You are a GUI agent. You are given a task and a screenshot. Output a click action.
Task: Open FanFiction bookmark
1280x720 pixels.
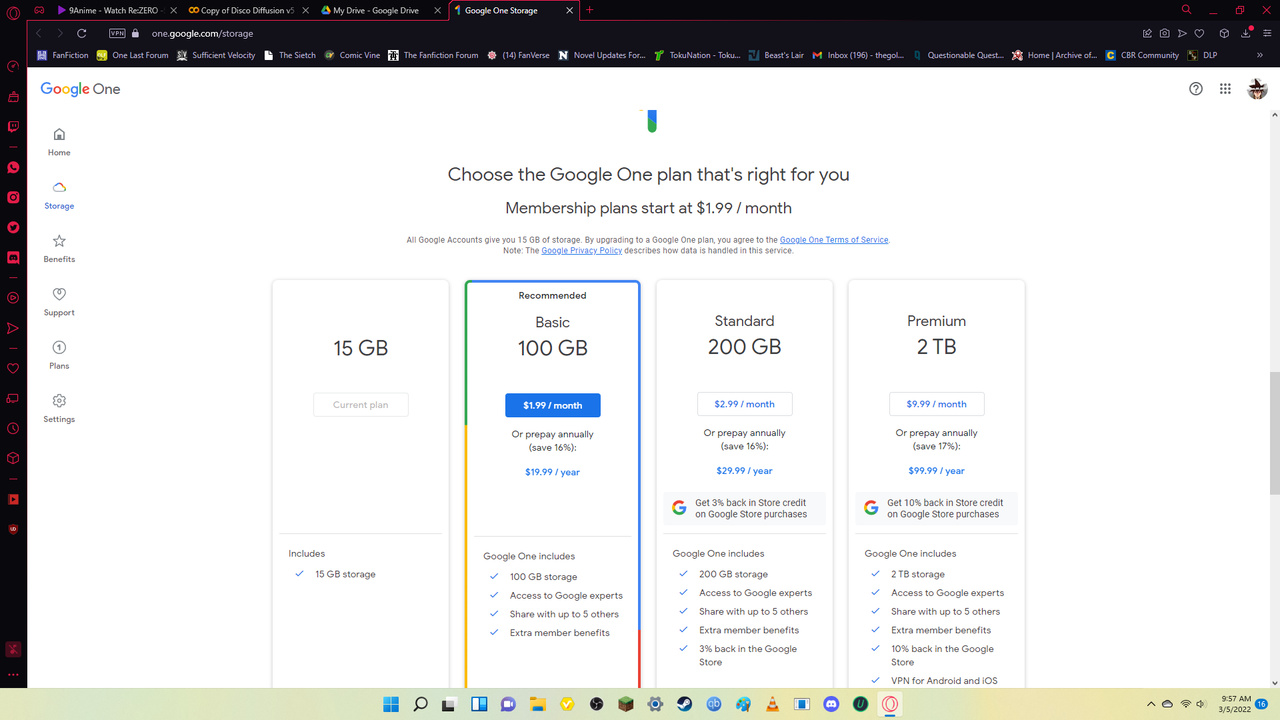[64, 55]
